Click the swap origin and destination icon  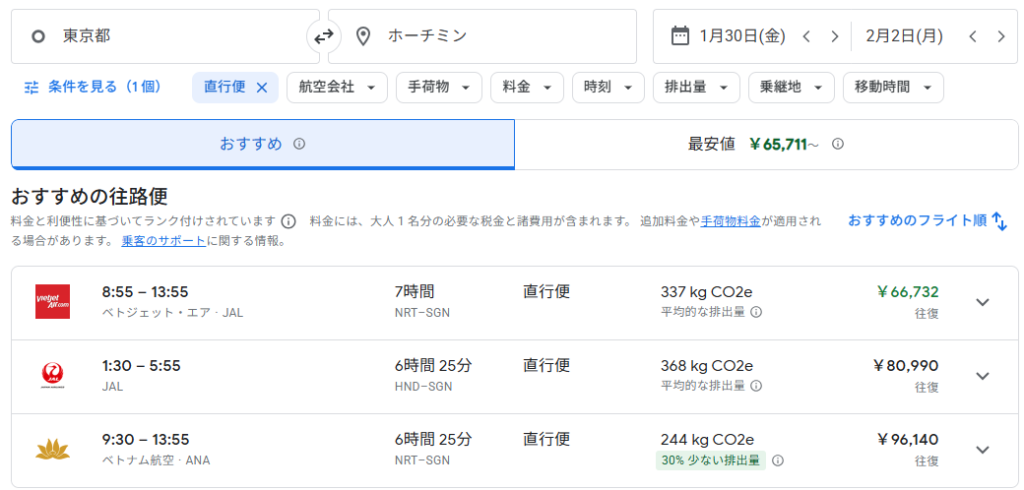(323, 37)
